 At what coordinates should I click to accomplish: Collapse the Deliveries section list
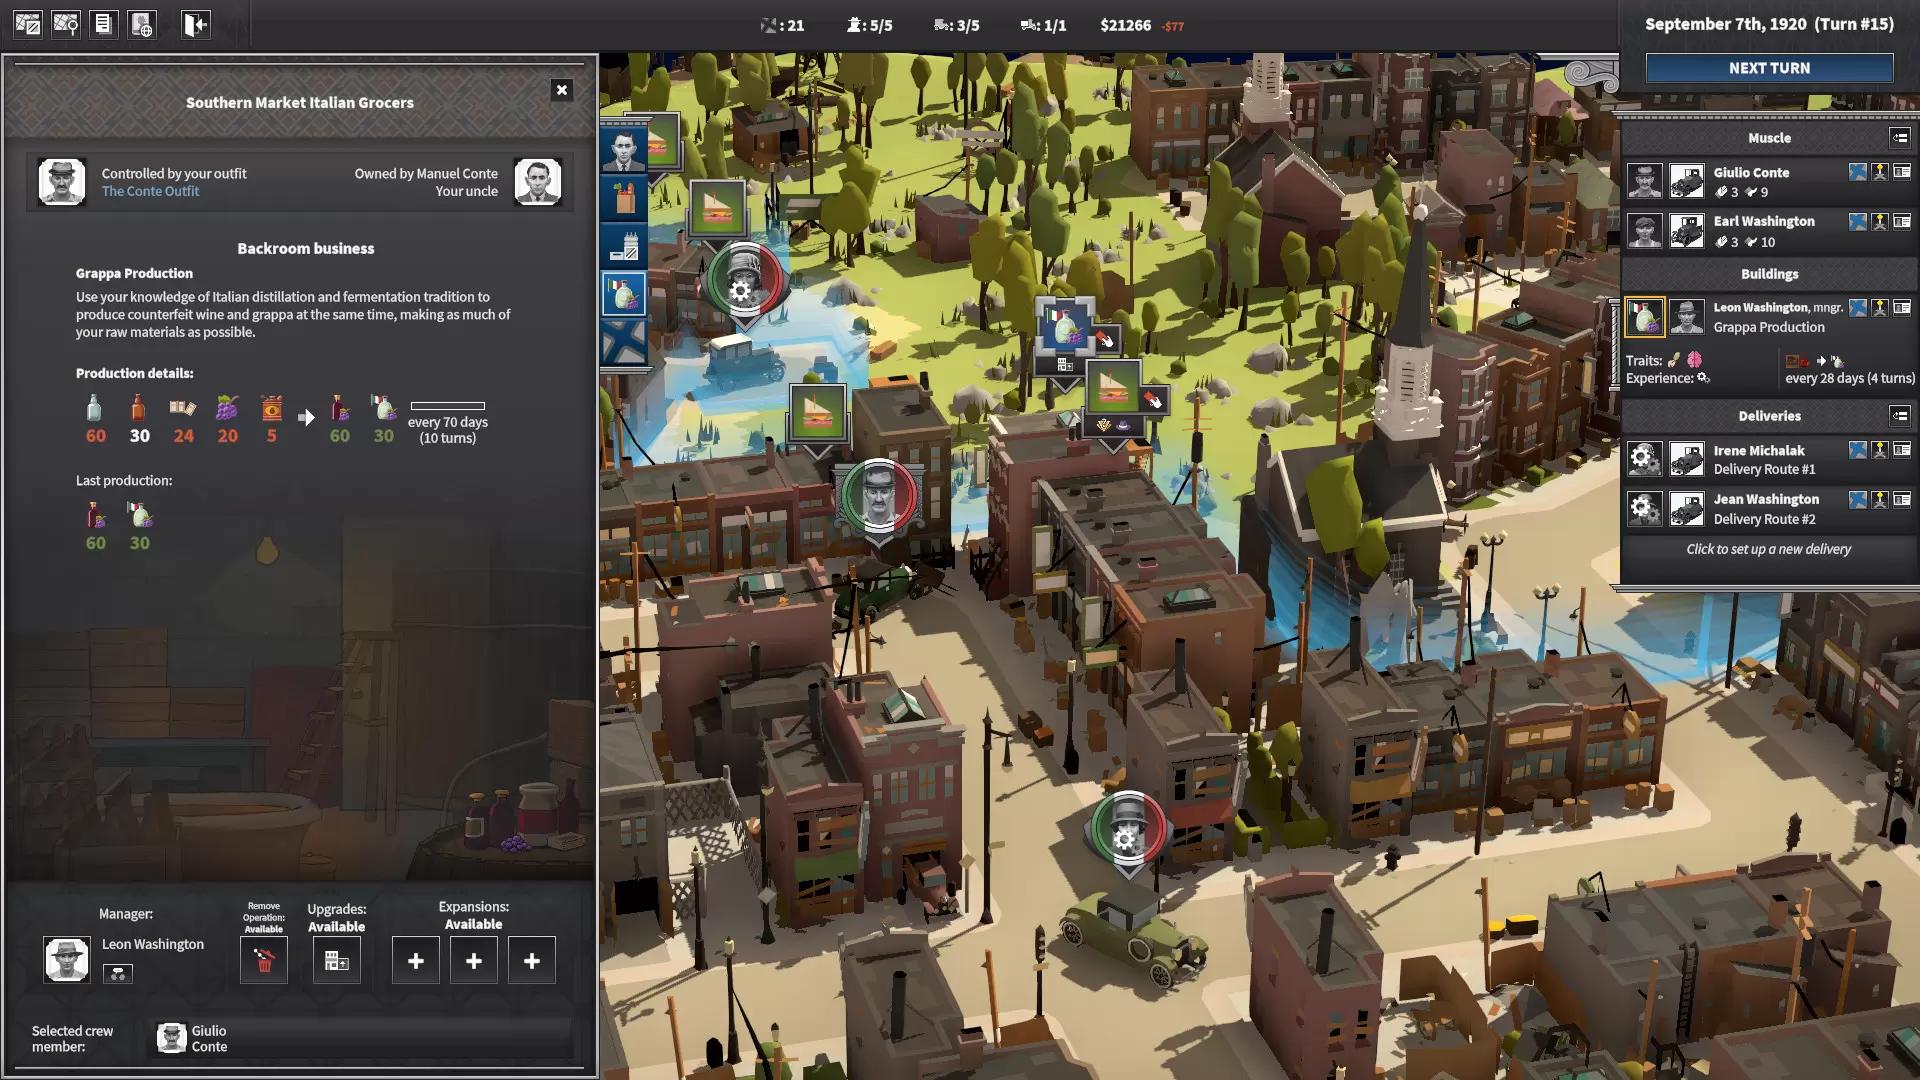[1899, 416]
